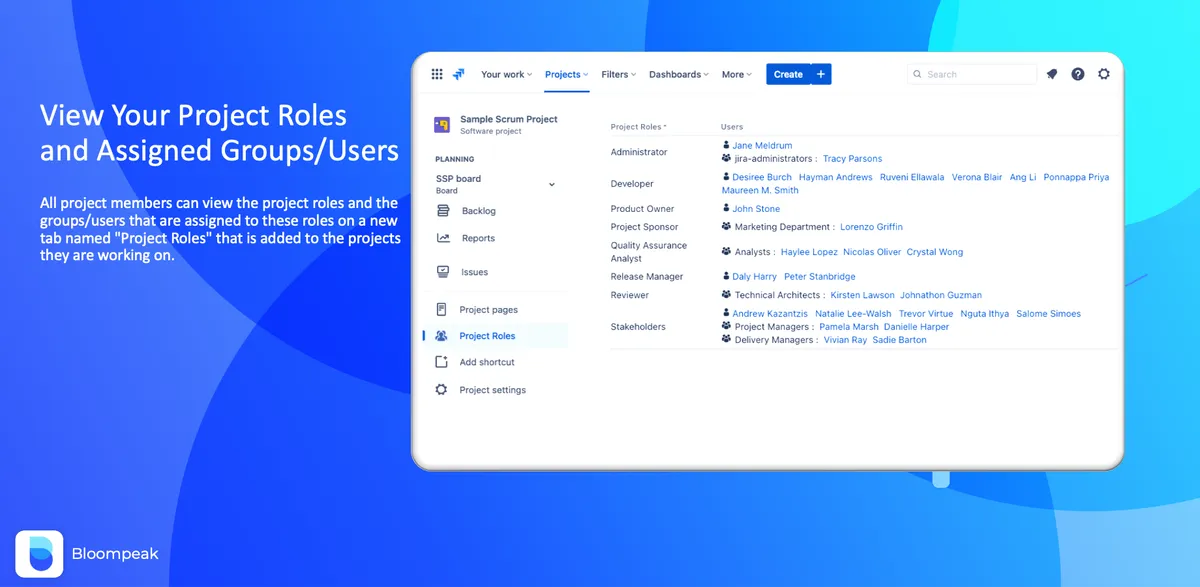Click the Add shortcut plus icon
Image resolution: width=1200 pixels, height=587 pixels.
(442, 362)
